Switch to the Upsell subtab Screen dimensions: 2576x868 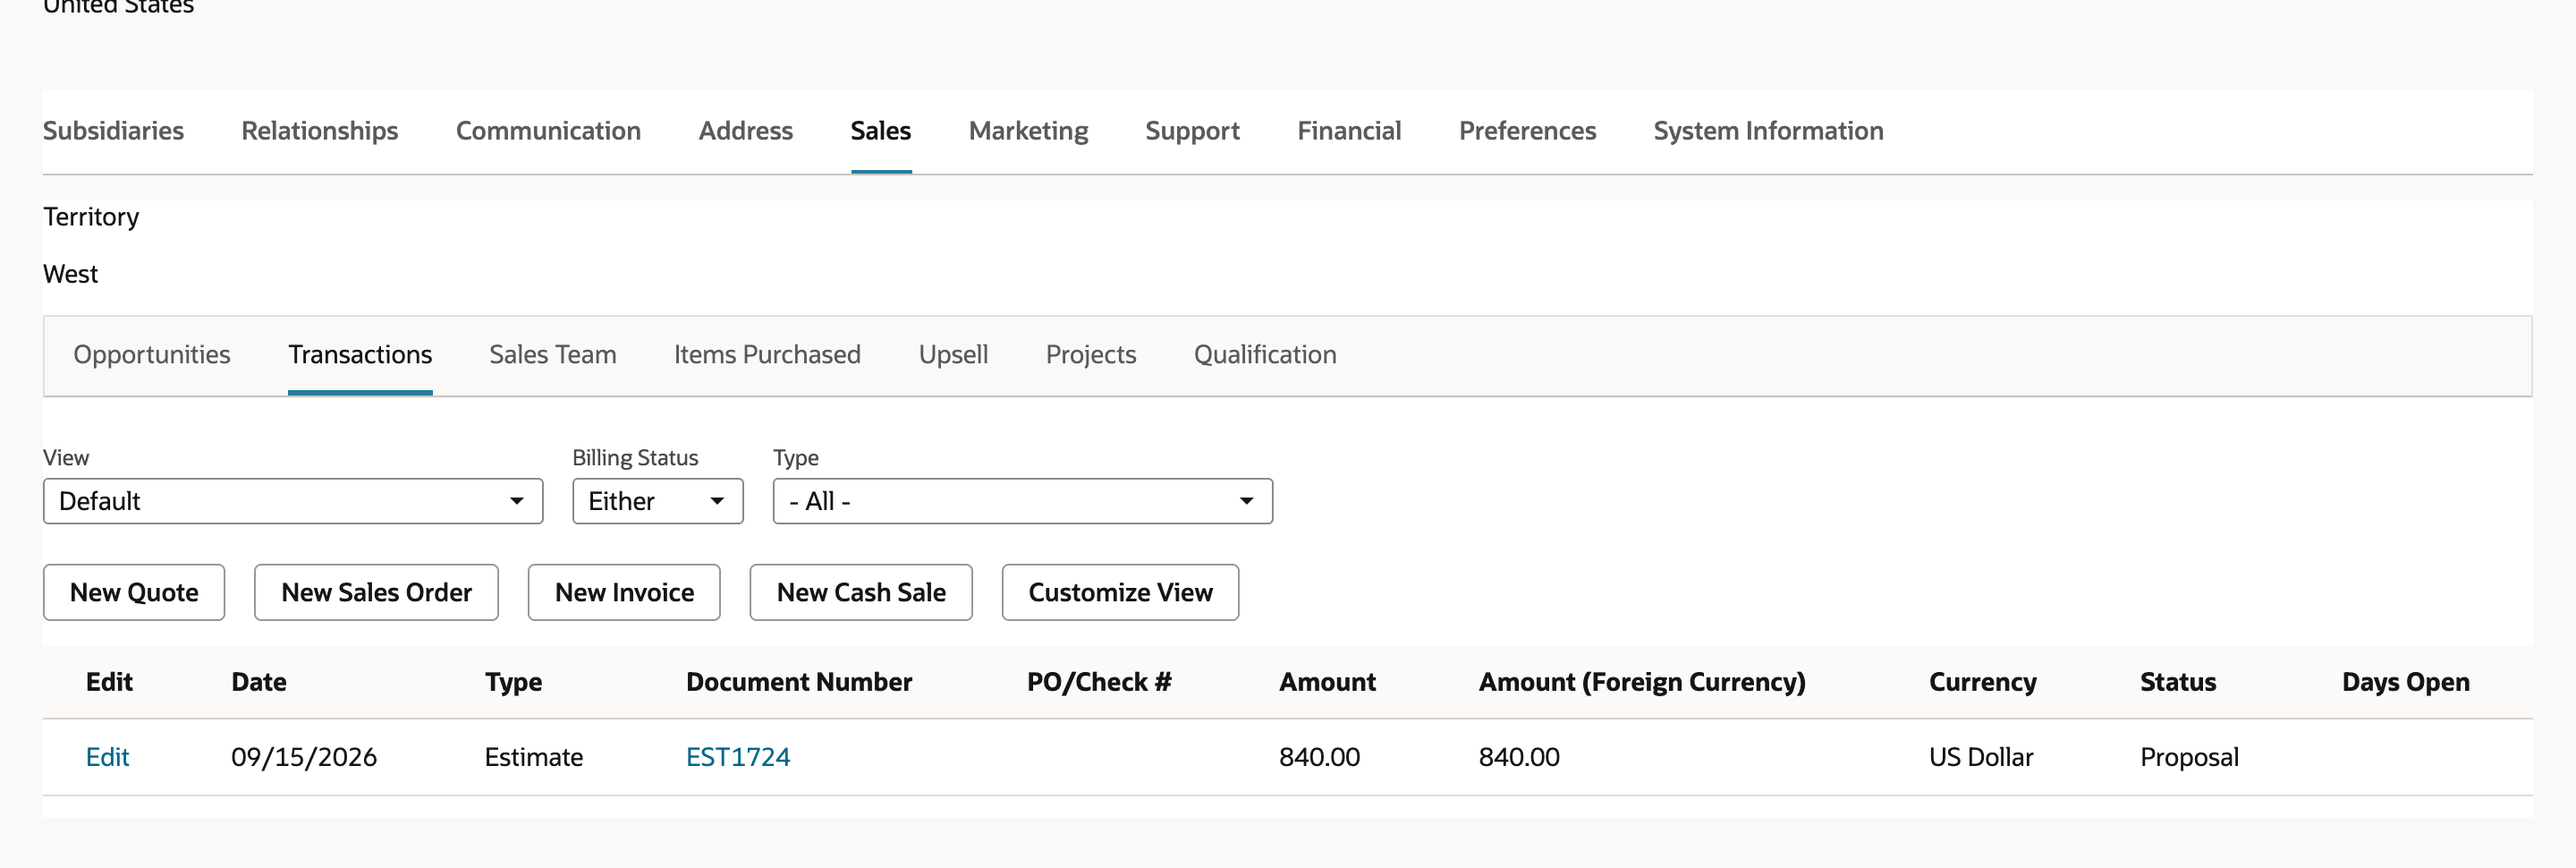pyautogui.click(x=953, y=355)
